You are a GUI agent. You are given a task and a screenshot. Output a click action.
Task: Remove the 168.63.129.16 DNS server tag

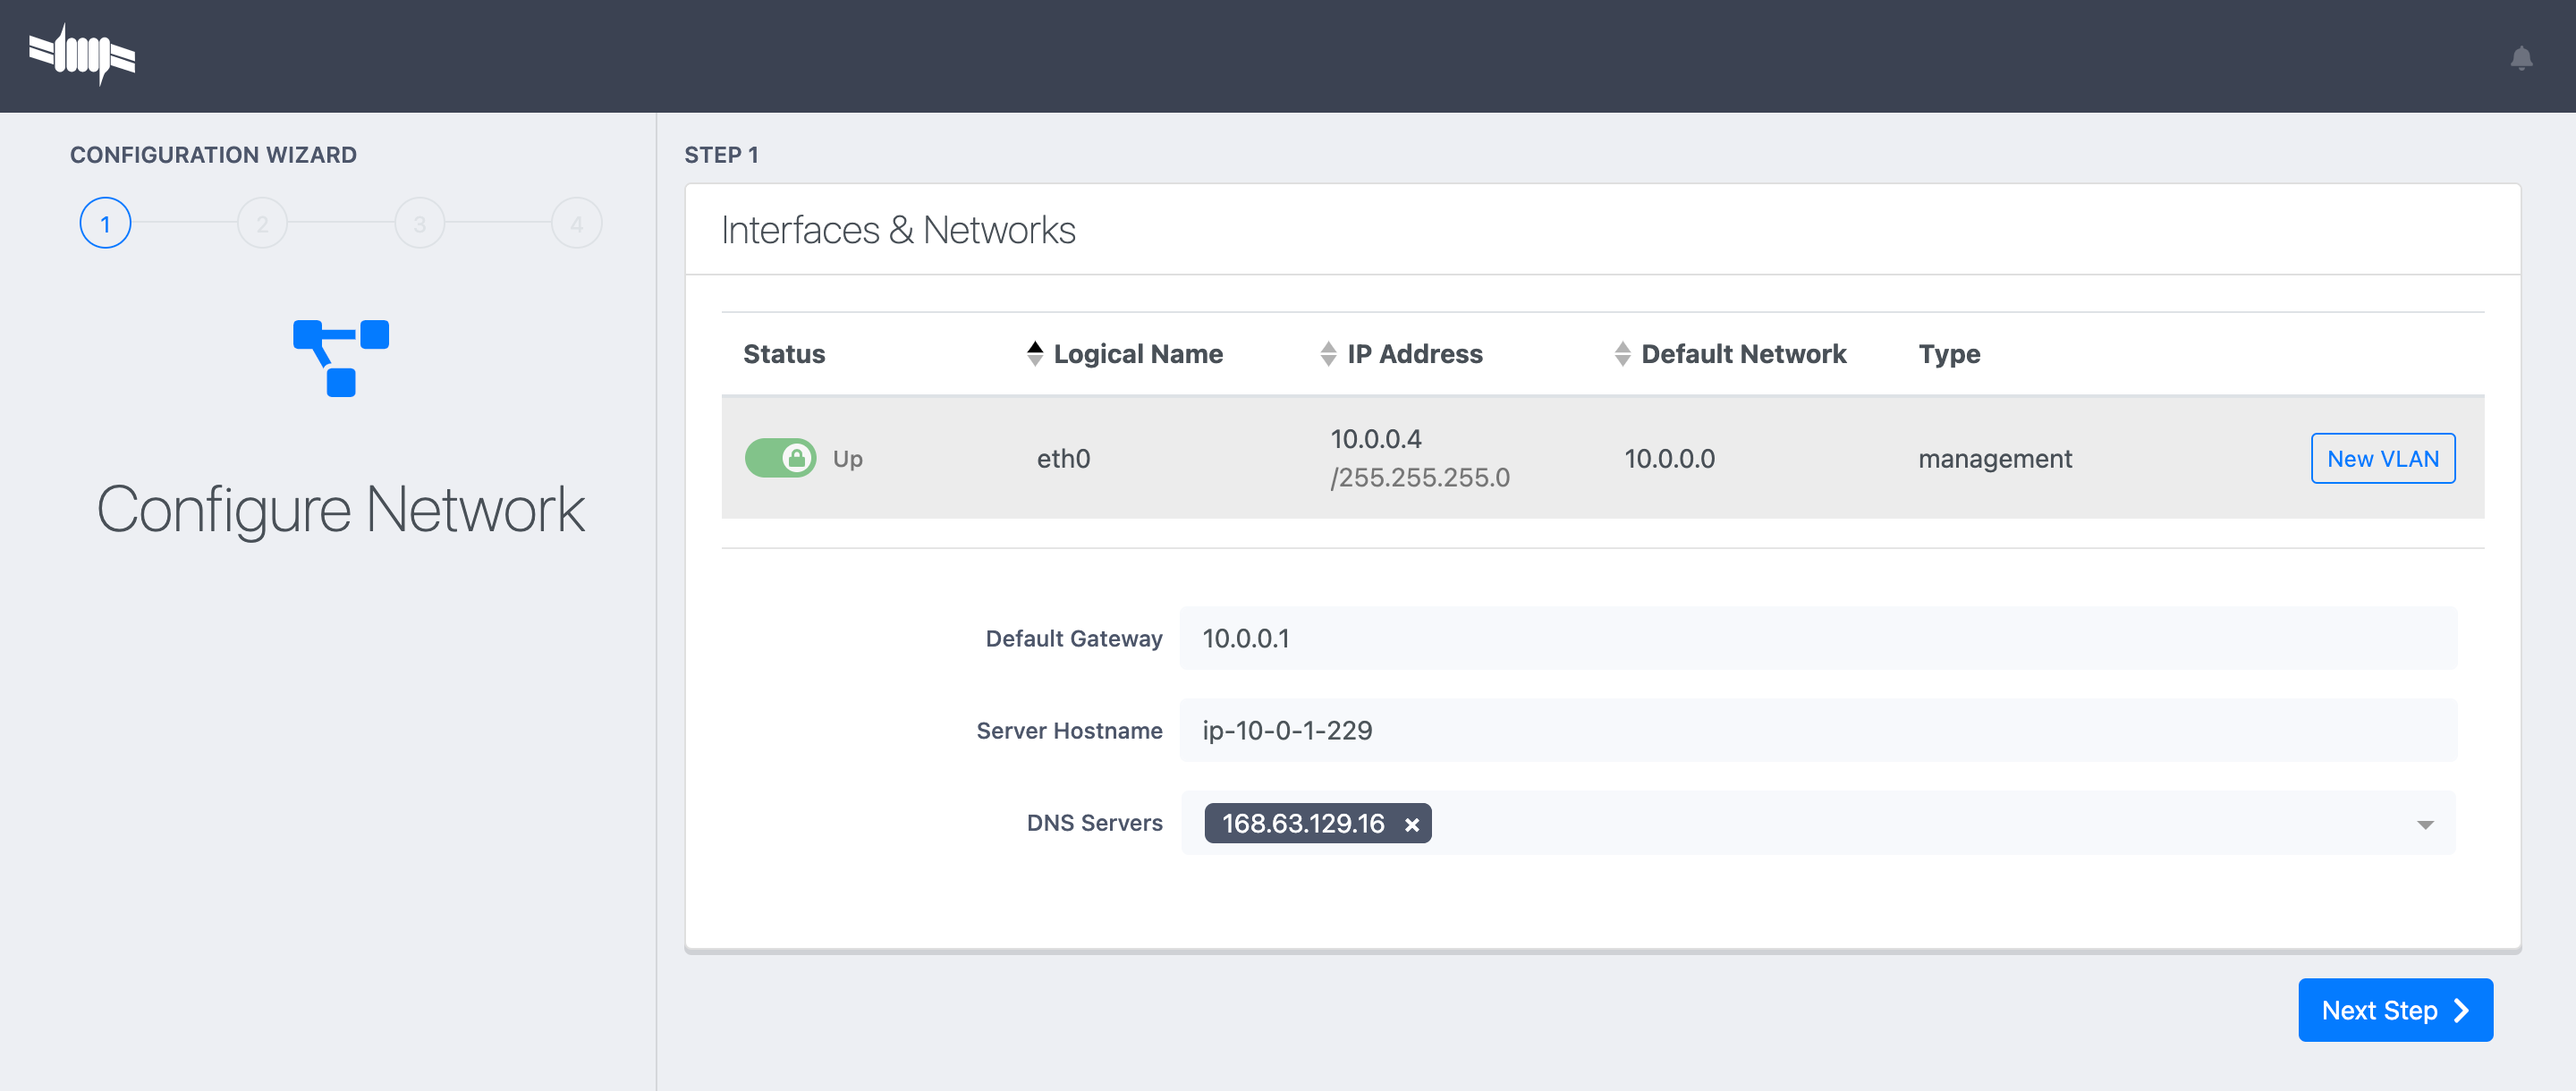tap(1411, 824)
